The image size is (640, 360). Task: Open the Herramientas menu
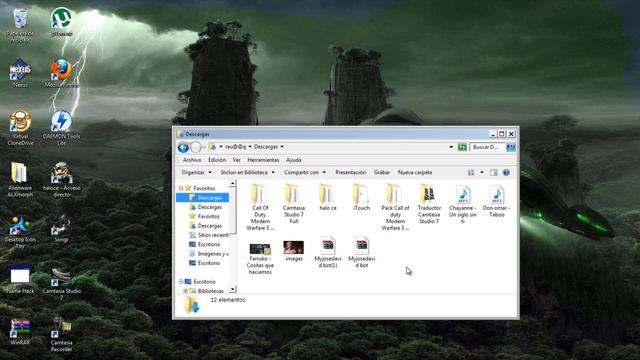263,160
